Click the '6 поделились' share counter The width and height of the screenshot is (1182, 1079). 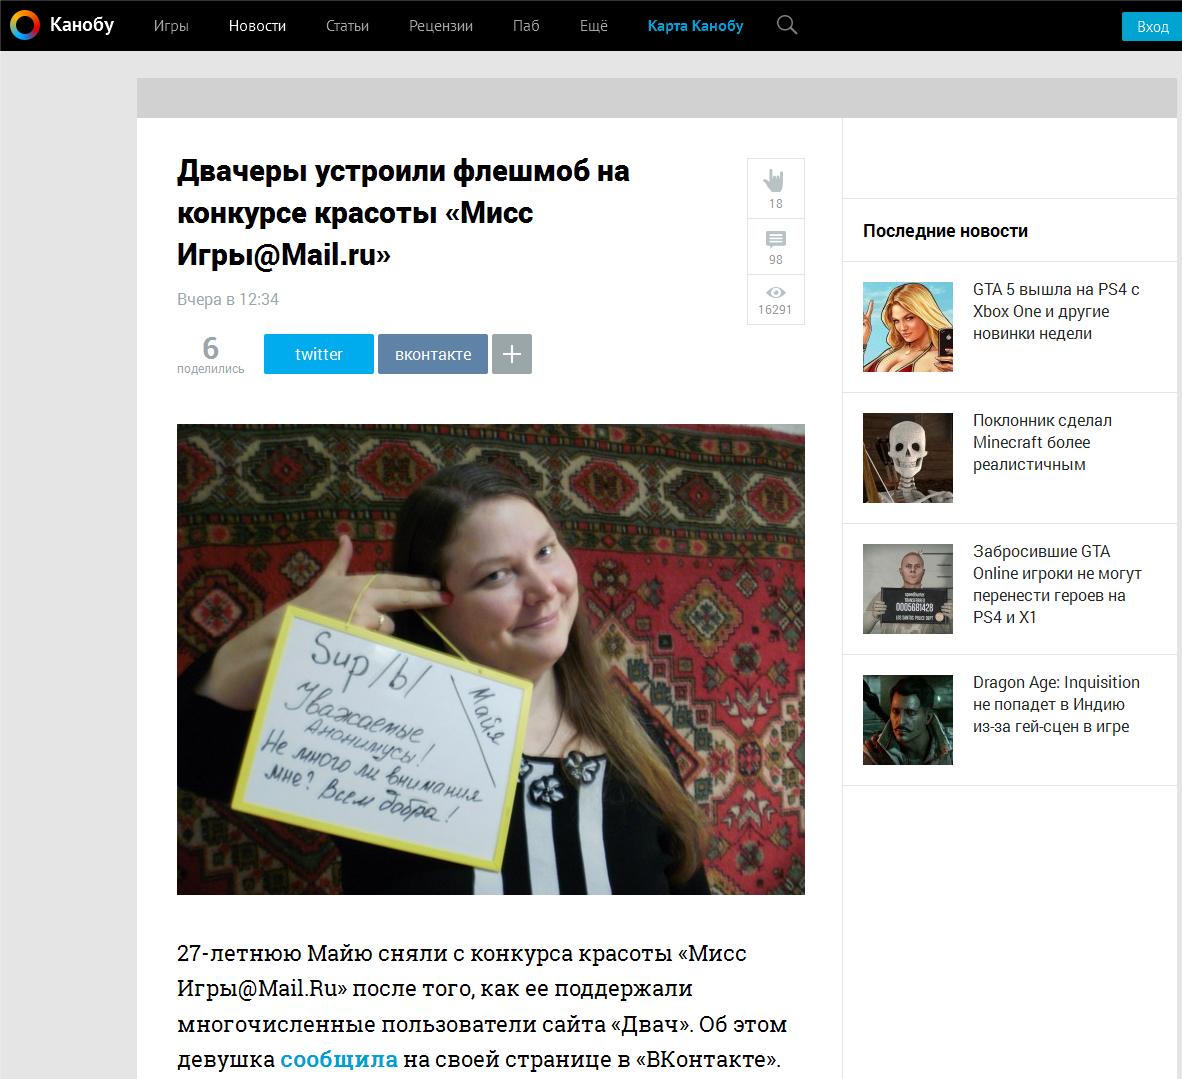(x=210, y=354)
